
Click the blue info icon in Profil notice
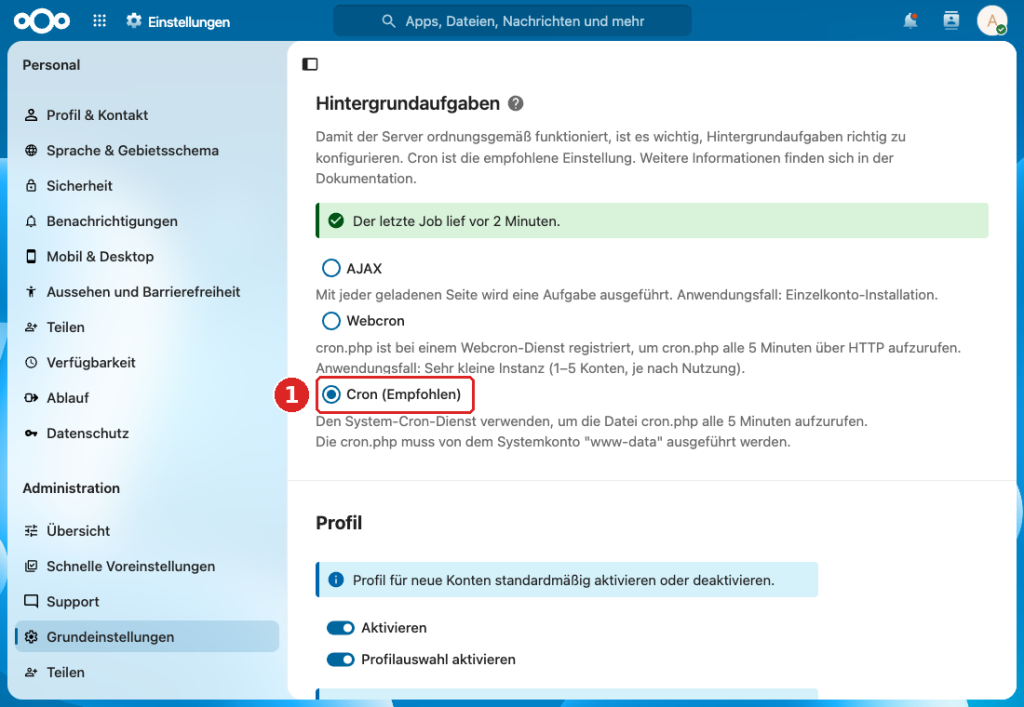pyautogui.click(x=336, y=580)
